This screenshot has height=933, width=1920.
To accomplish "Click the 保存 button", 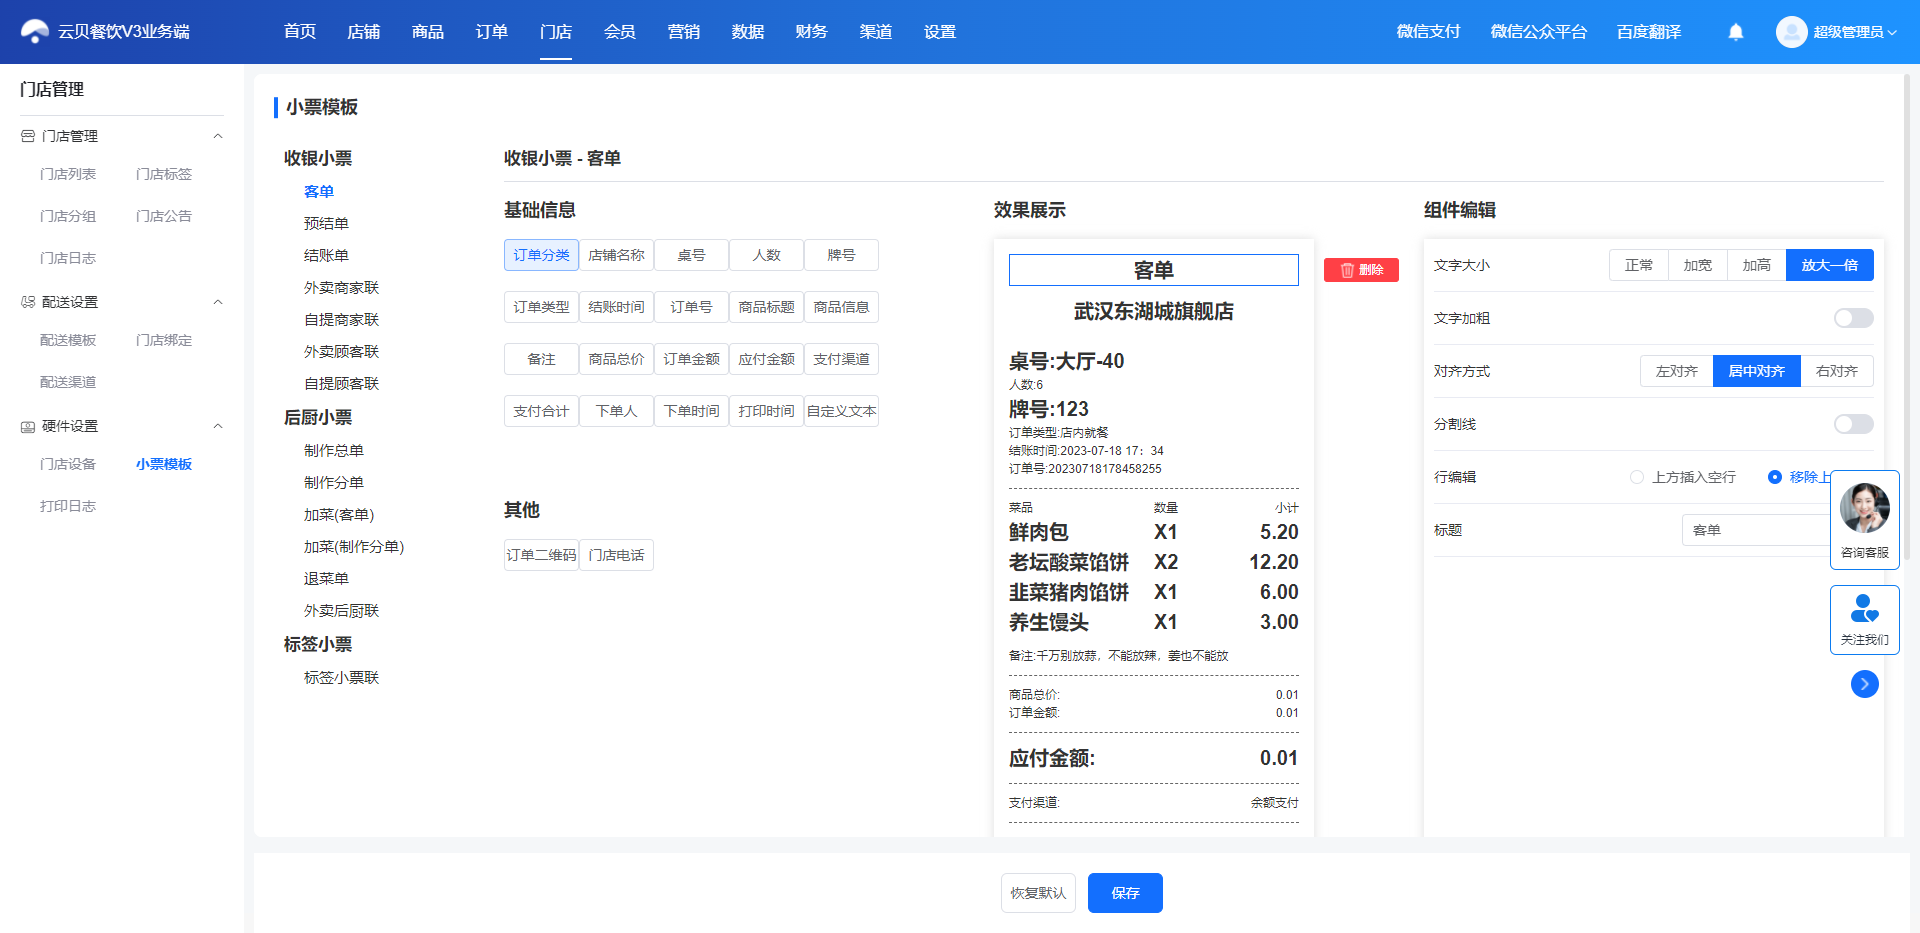I will (x=1125, y=893).
